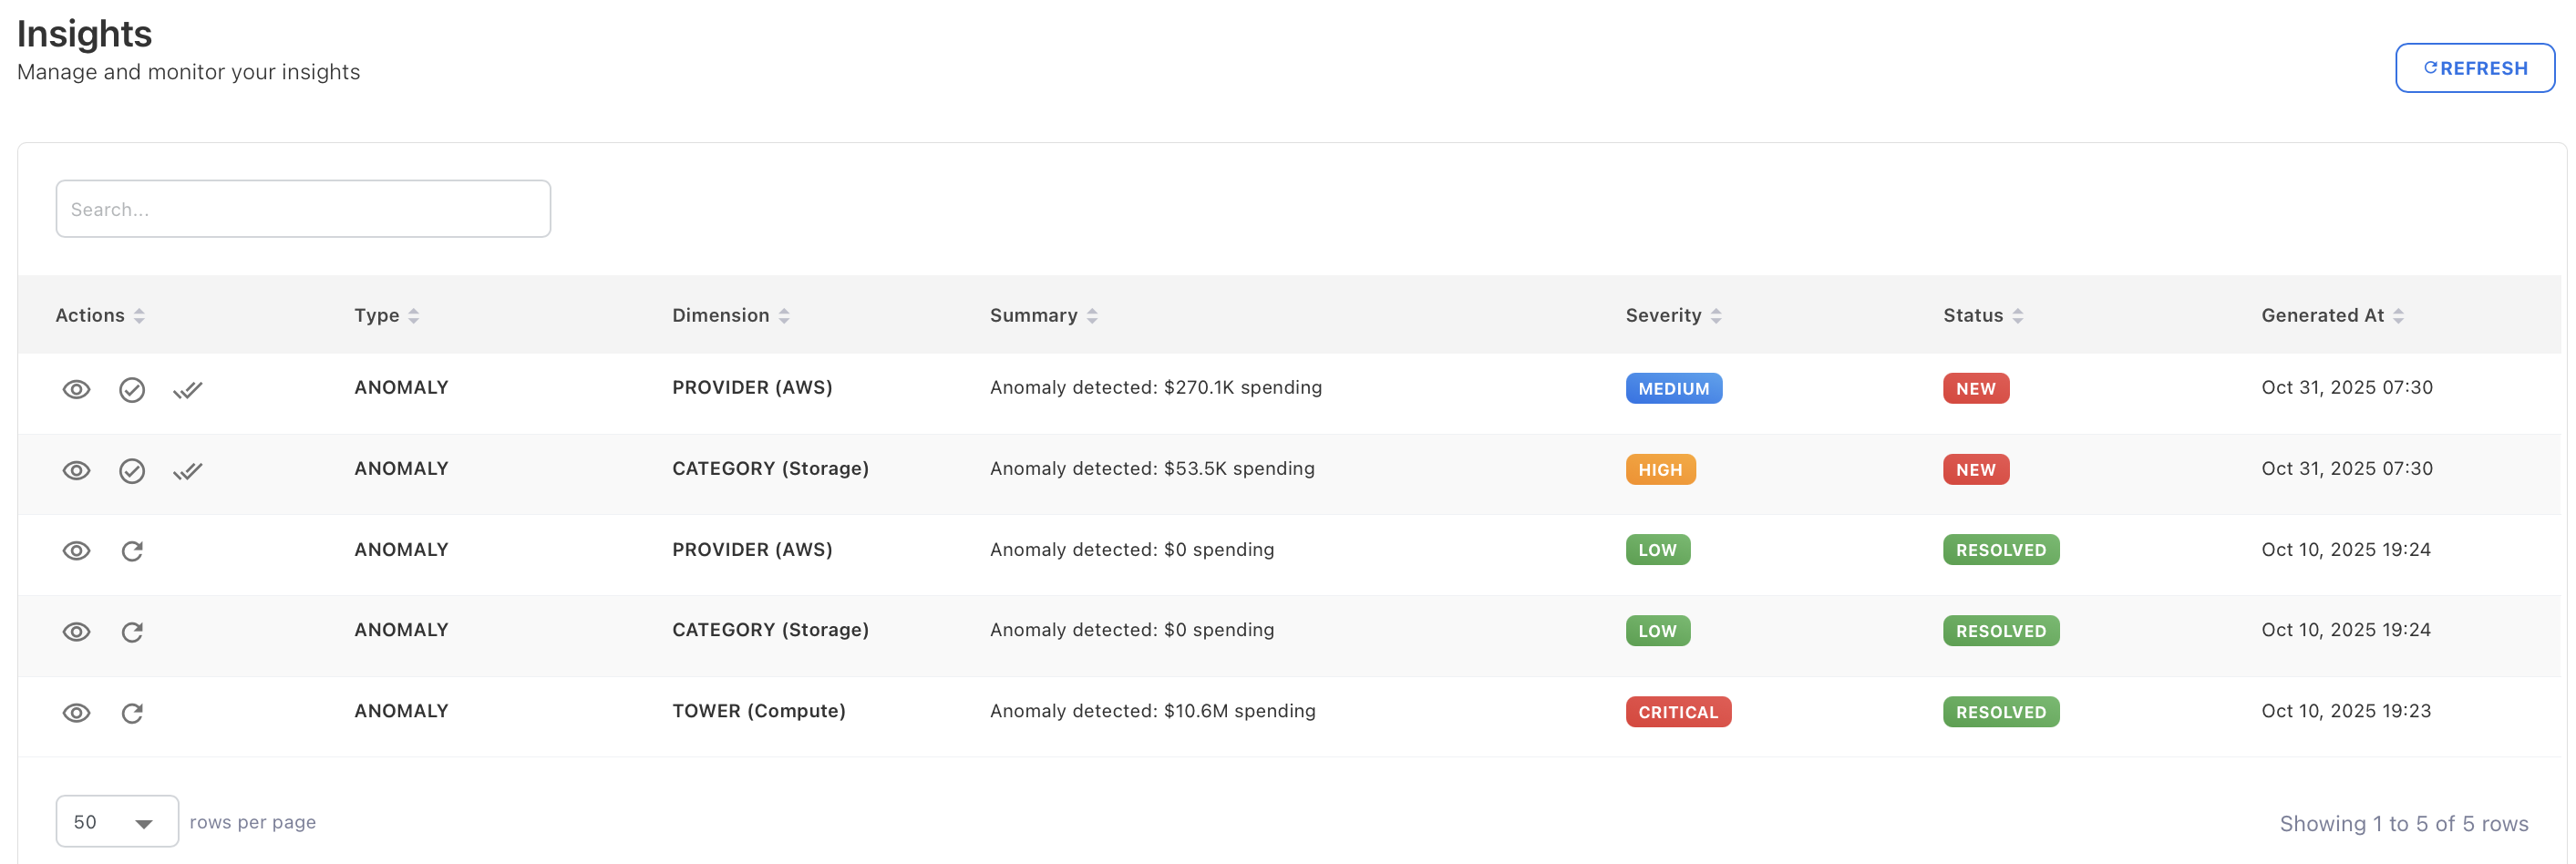View details of the $270.1K AWS anomaly
Image resolution: width=2576 pixels, height=864 pixels.
[x=76, y=389]
